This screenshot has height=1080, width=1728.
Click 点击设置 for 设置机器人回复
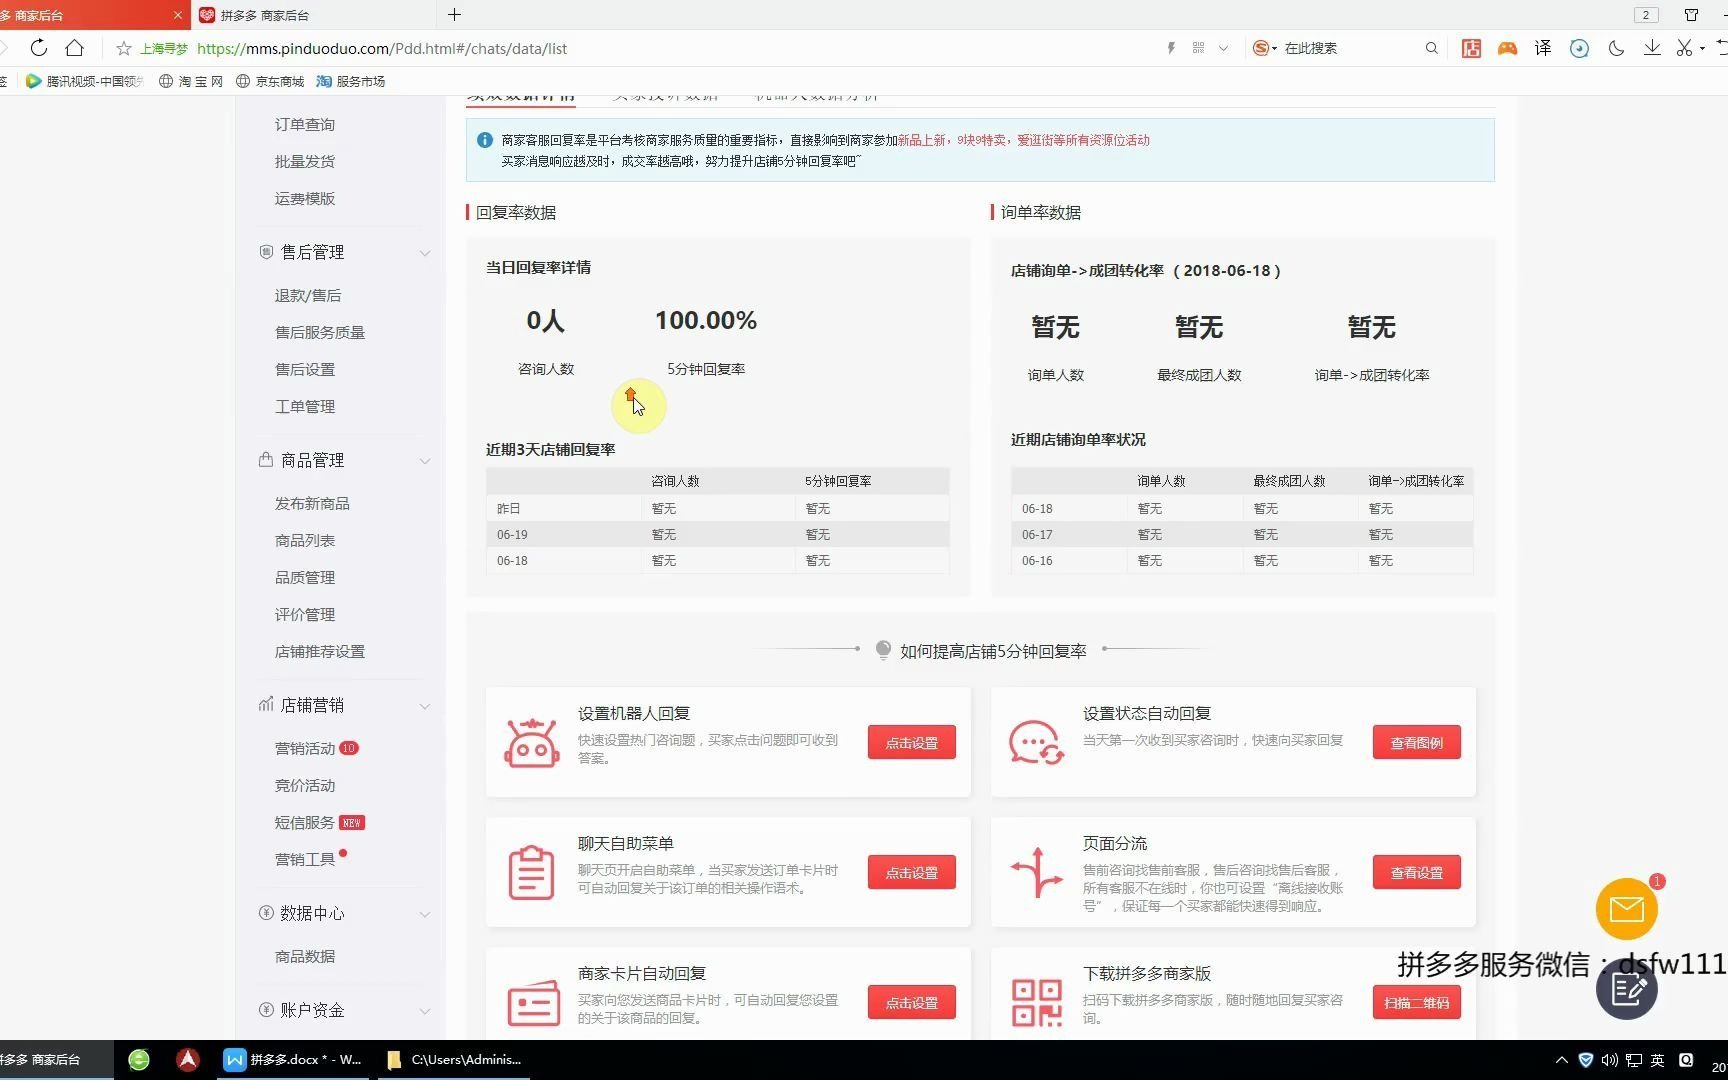[x=911, y=742]
